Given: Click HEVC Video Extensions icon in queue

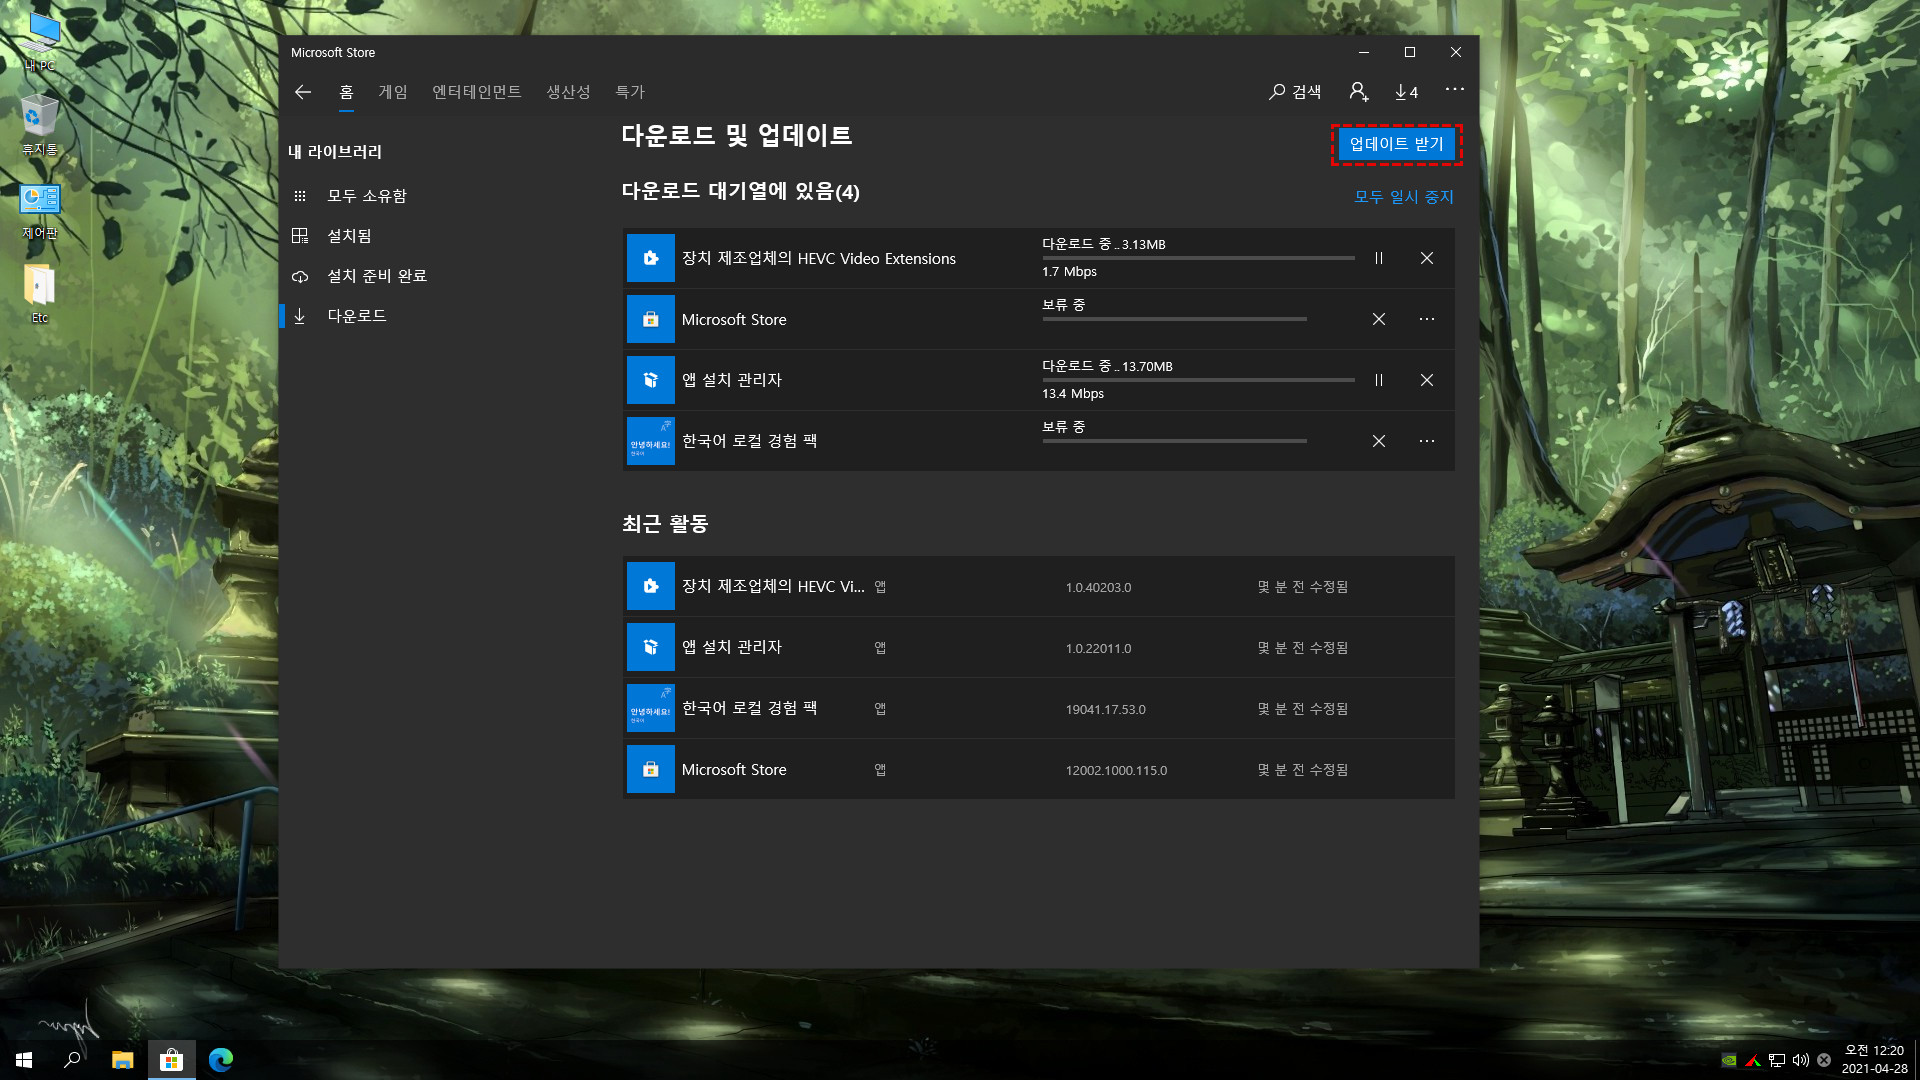Looking at the screenshot, I should [x=651, y=258].
